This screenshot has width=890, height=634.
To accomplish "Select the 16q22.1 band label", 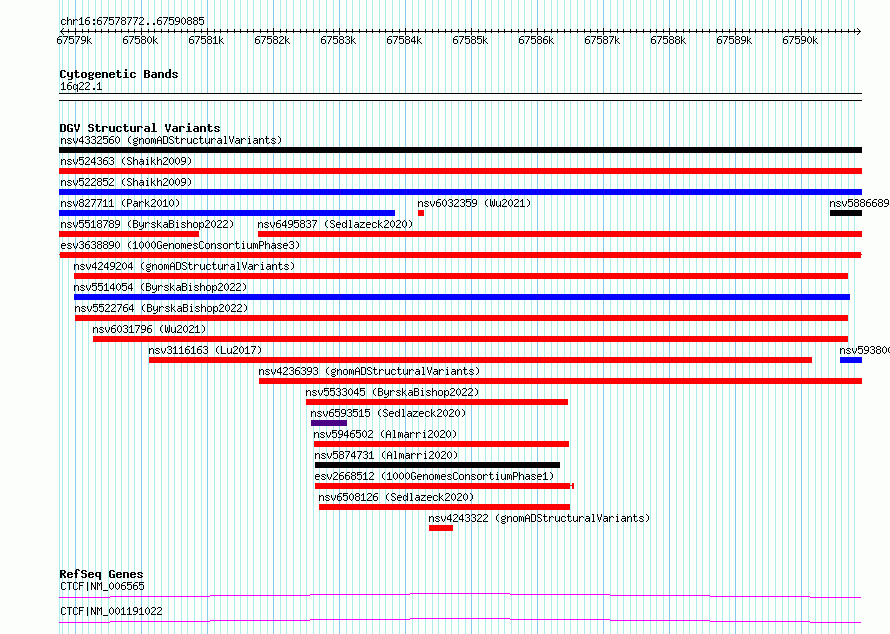I will click(x=81, y=86).
